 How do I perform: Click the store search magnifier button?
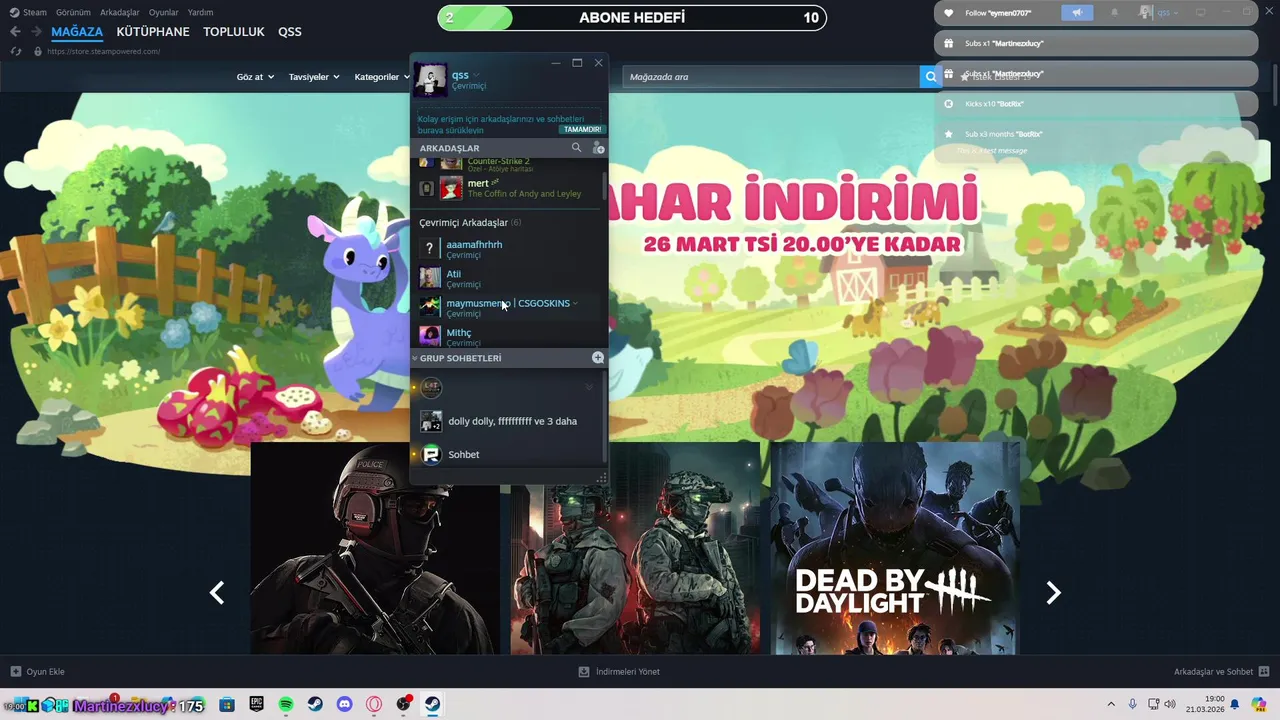(931, 77)
